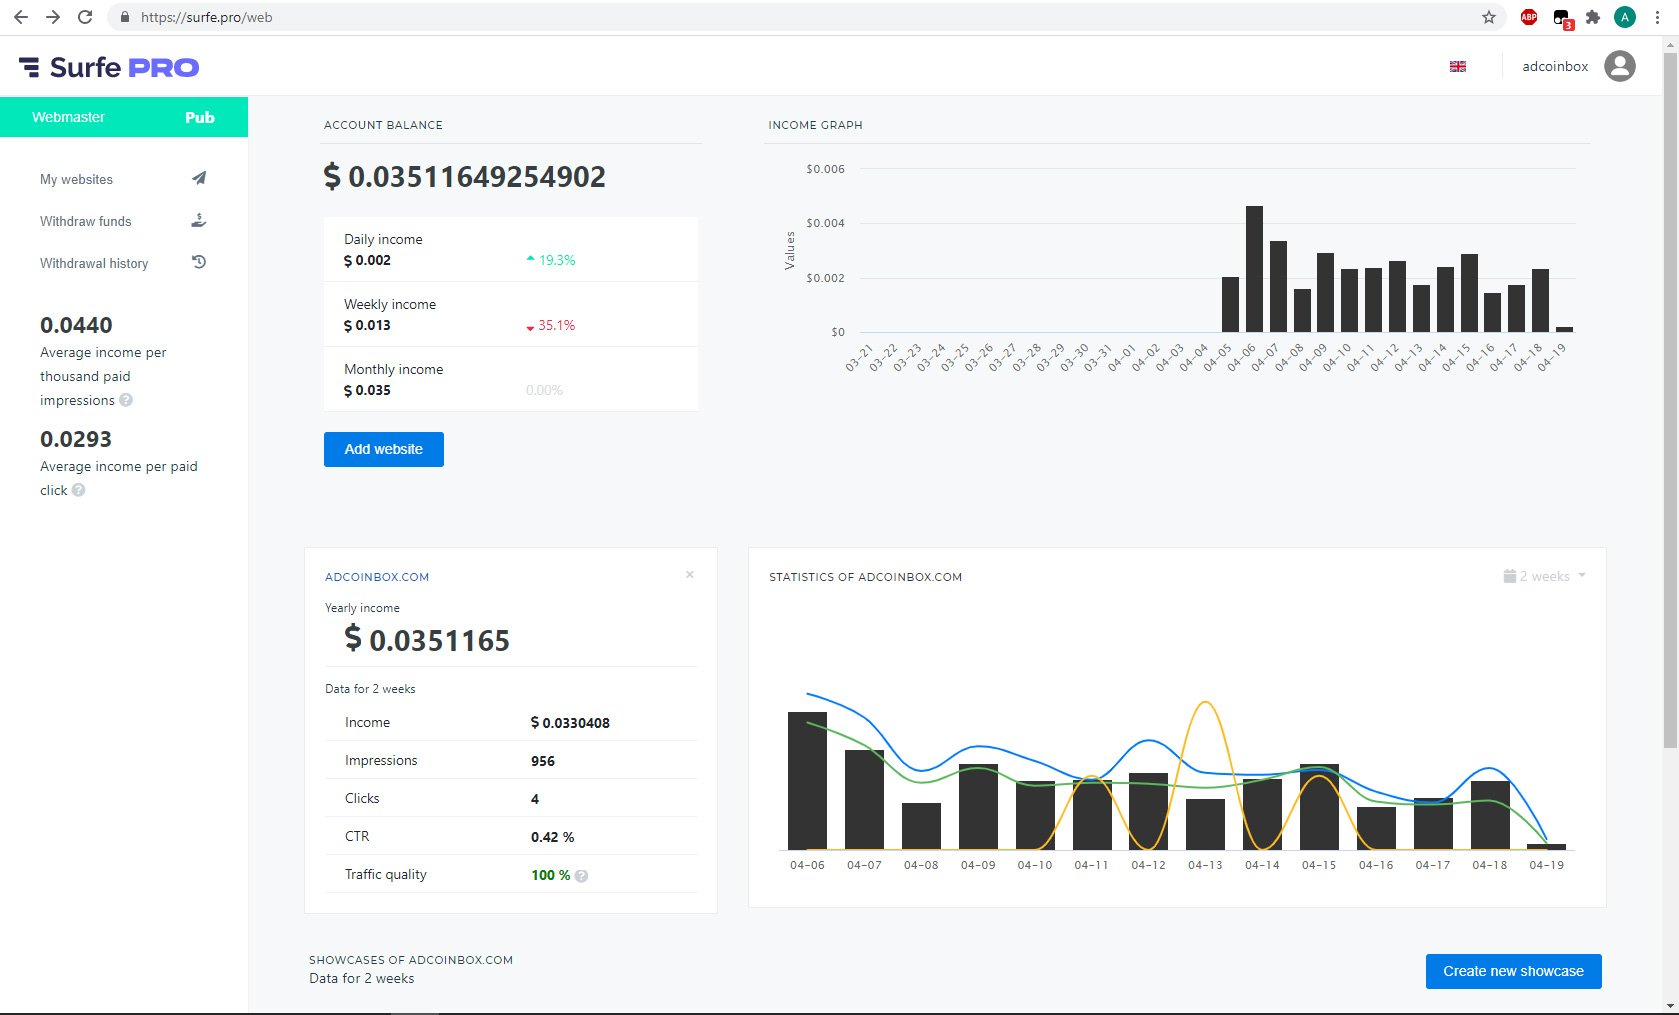
Task: Click the Surfe PRO logo
Action: [x=109, y=67]
